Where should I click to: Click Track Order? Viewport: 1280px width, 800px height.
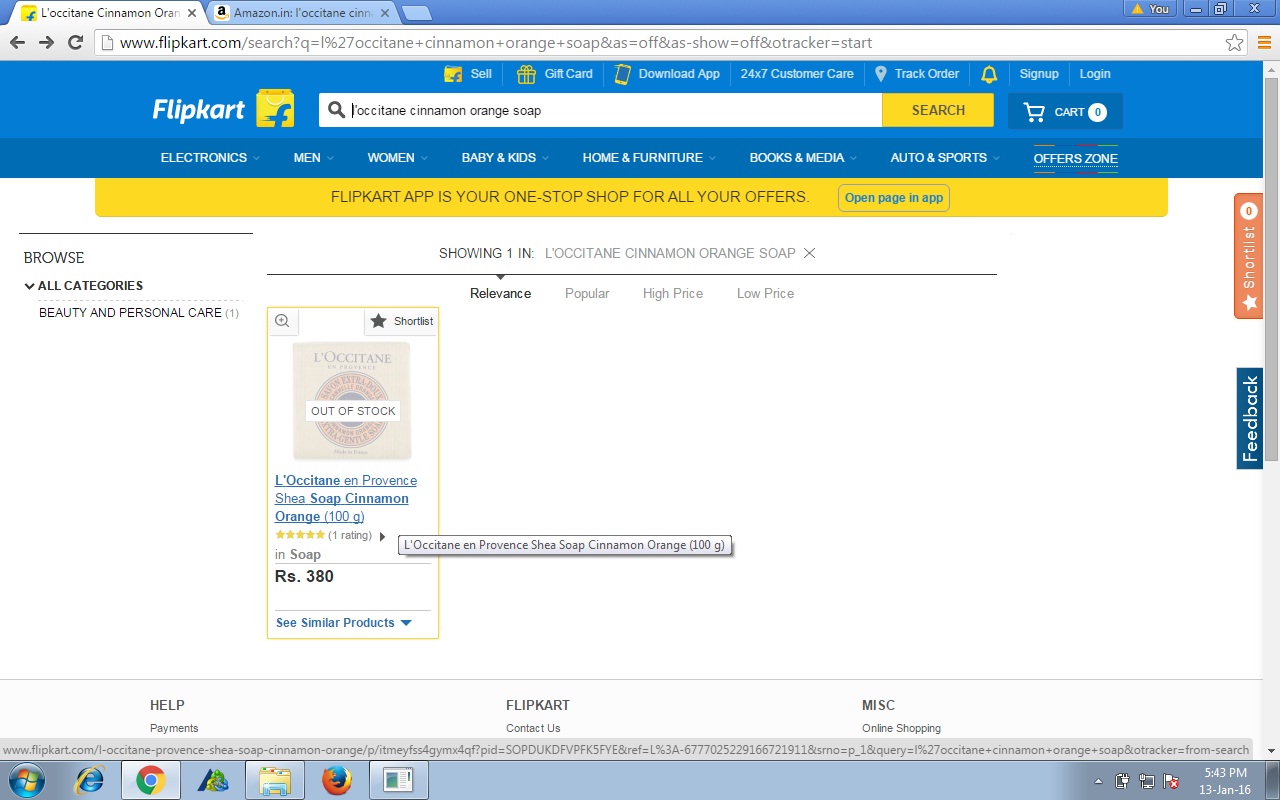point(916,74)
